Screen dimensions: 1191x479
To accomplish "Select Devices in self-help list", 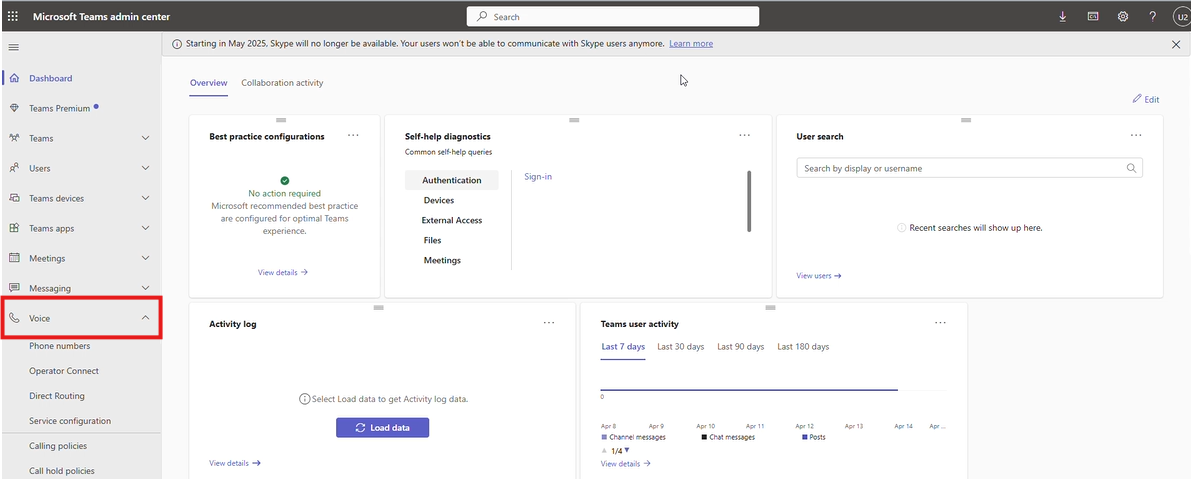I will coord(439,200).
